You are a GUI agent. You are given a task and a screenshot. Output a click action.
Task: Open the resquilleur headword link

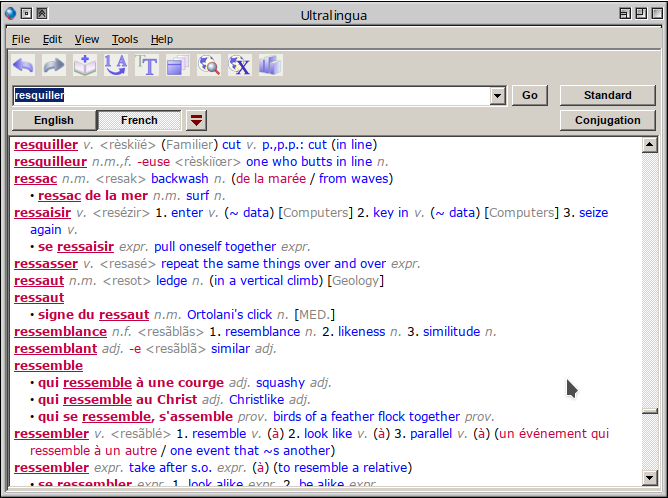[x=50, y=162]
